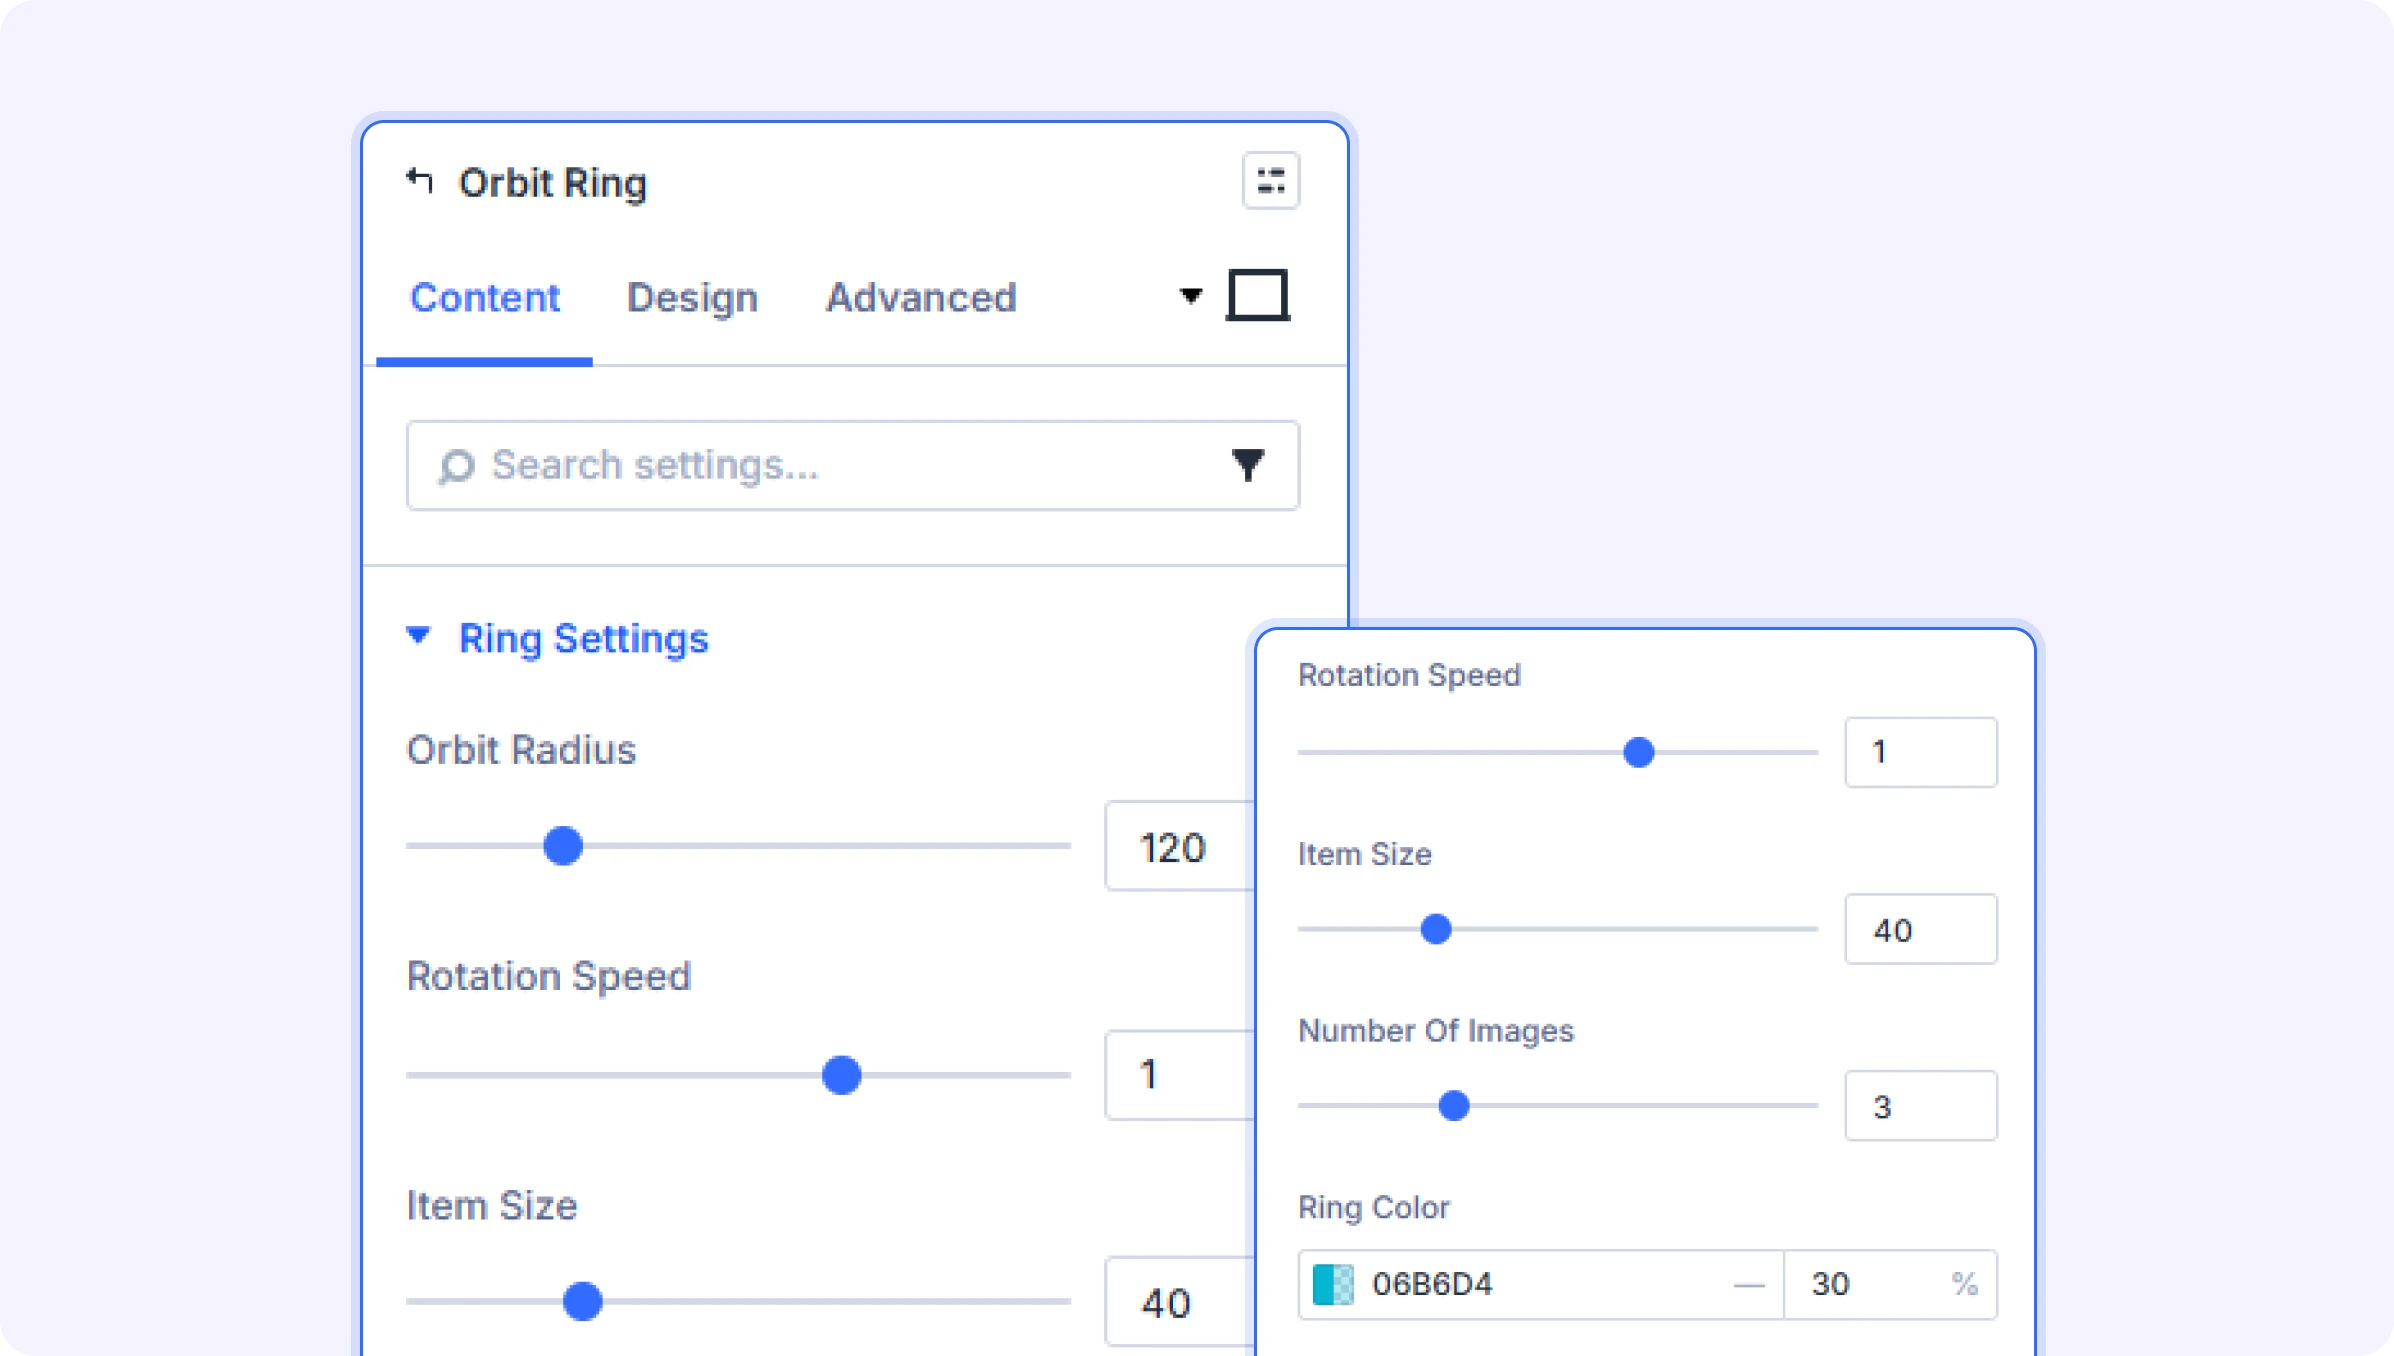The image size is (2394, 1356).
Task: Click the Ring Color label
Action: point(1374,1208)
